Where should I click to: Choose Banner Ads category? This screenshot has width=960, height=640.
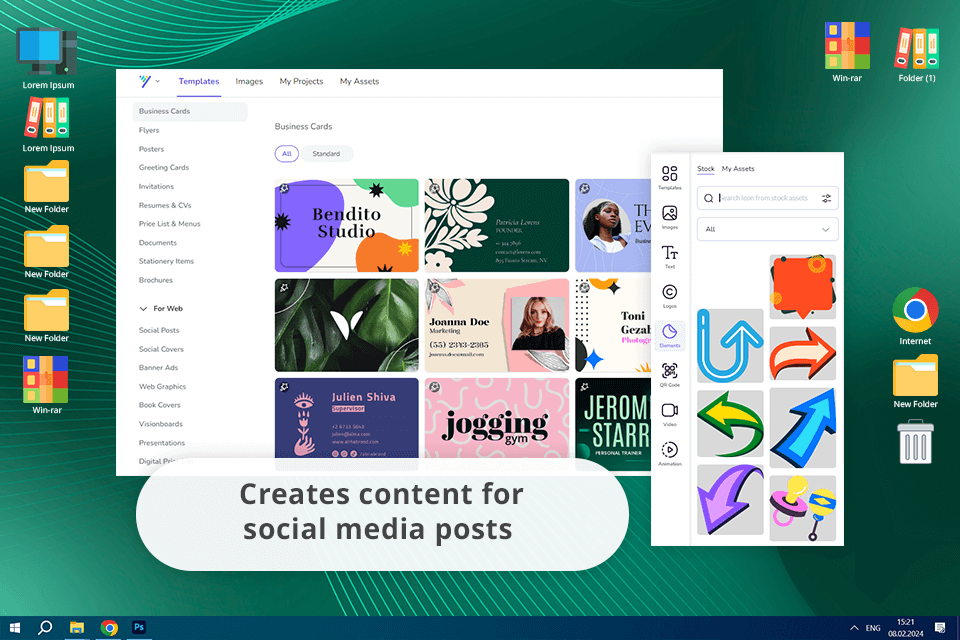(x=159, y=368)
